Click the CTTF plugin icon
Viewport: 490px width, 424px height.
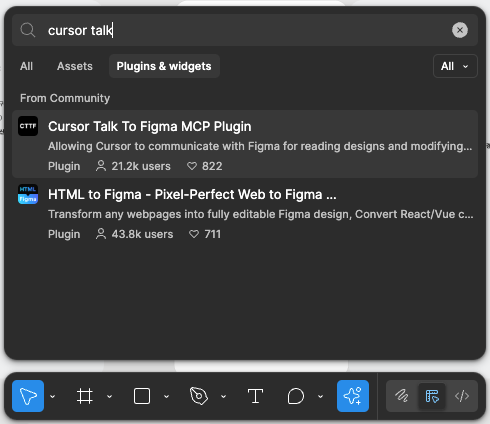coord(28,126)
